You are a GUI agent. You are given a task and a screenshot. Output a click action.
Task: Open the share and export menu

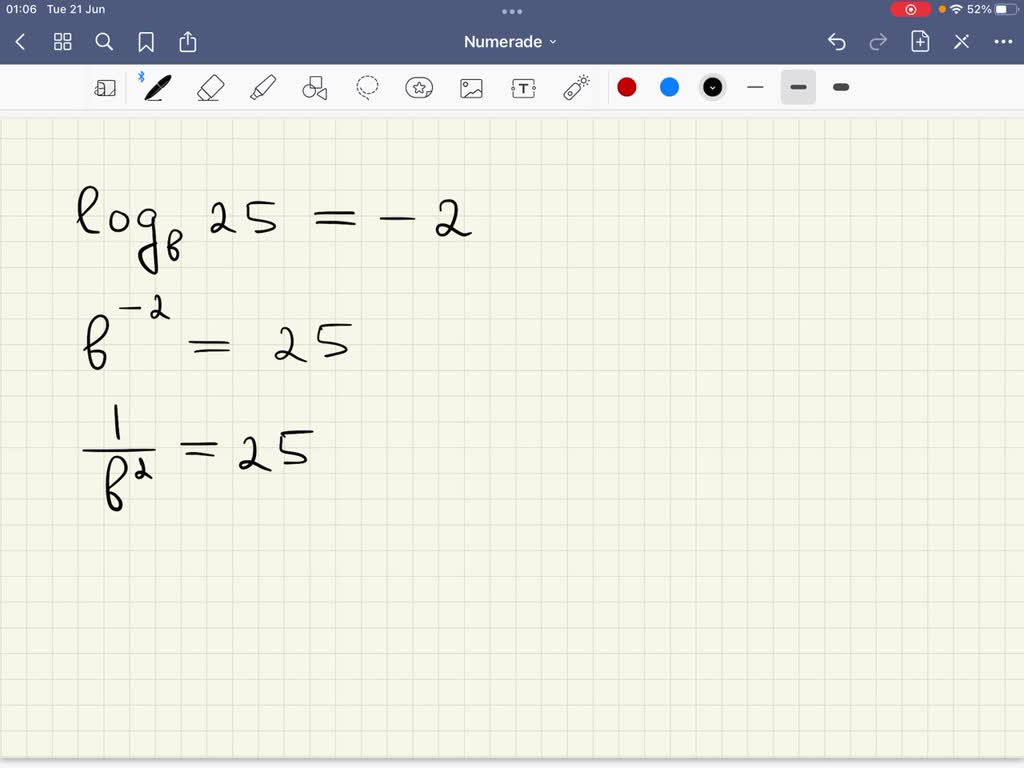pos(188,42)
